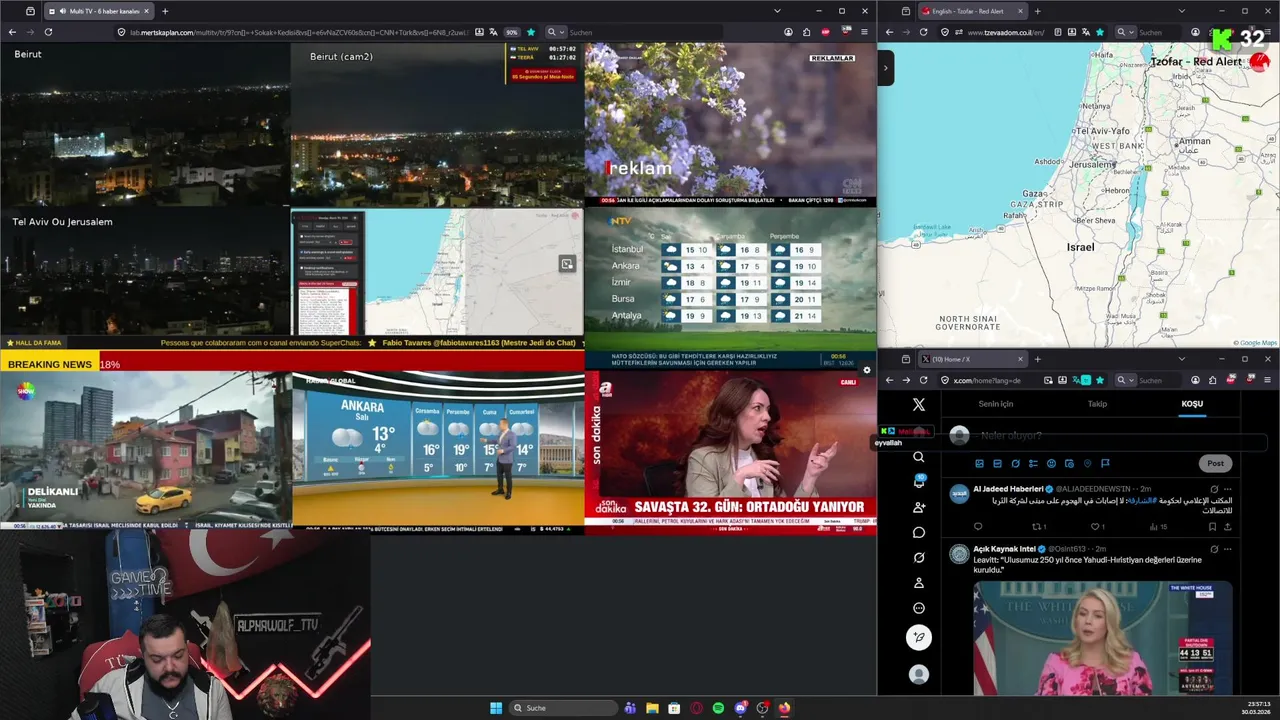1280x720 pixels.
Task: Play the White House briefing video
Action: coord(1103,638)
